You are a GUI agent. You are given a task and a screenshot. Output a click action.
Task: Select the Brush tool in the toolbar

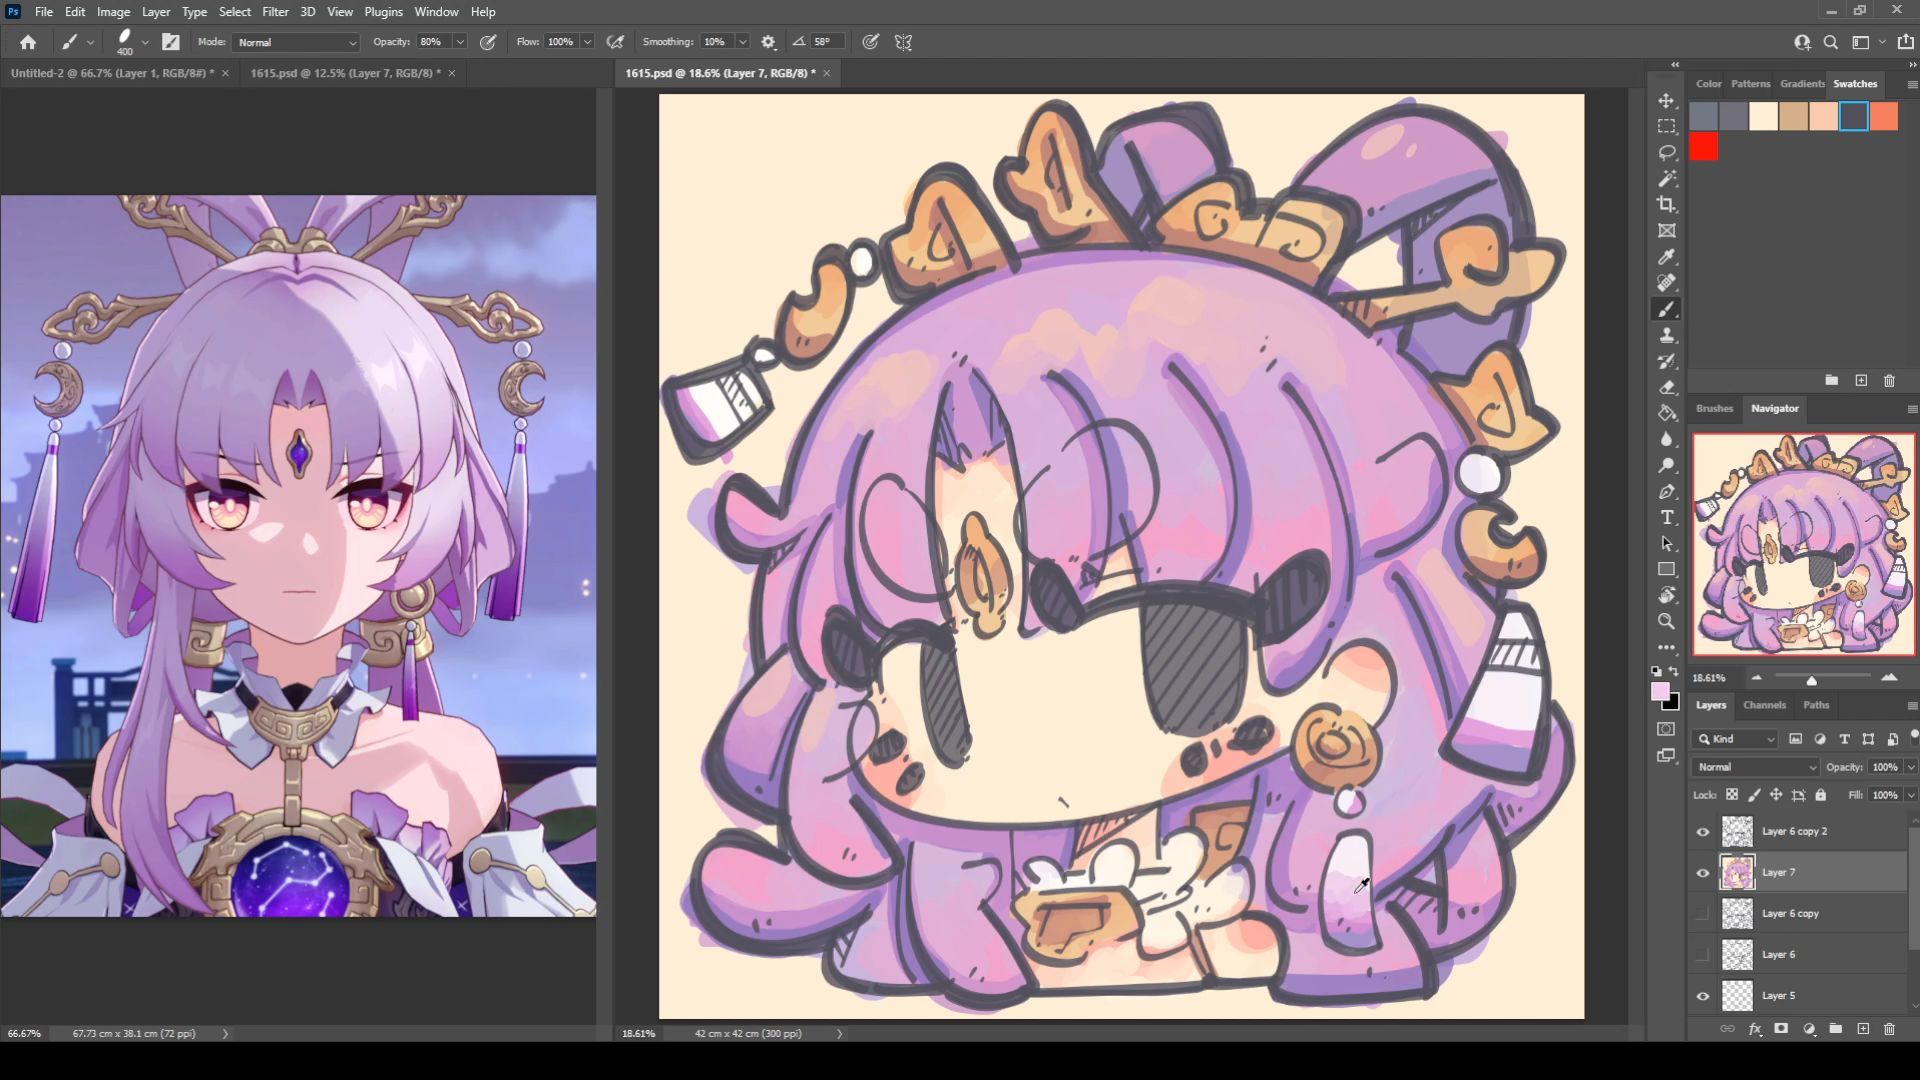pos(1667,309)
